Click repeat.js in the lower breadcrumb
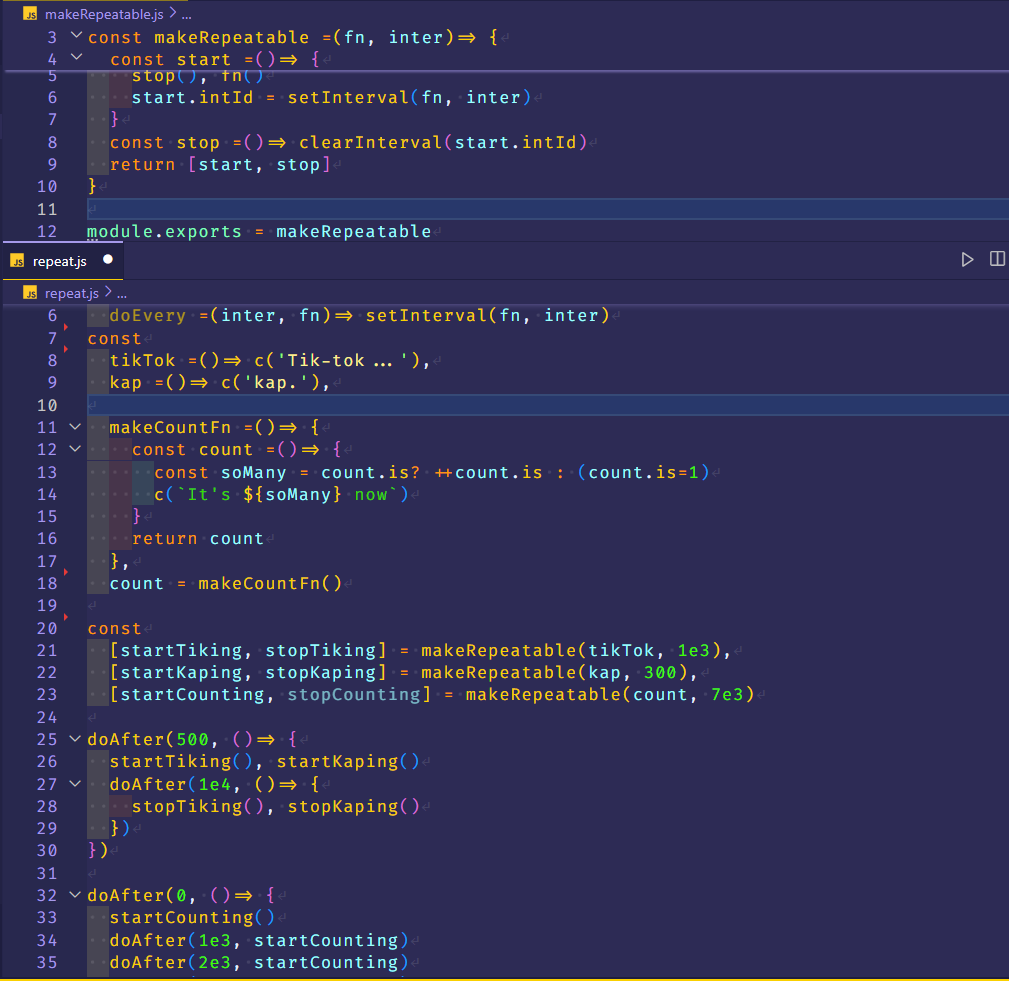1009x981 pixels. point(71,294)
